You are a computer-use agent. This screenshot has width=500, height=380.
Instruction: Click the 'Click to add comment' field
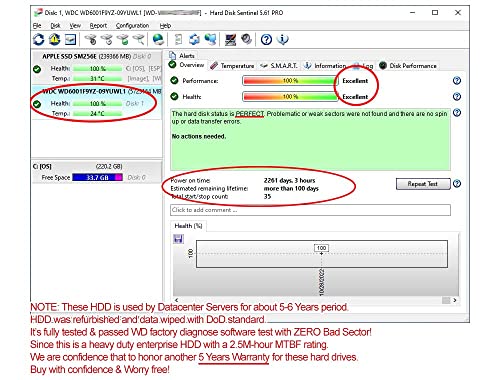pos(310,210)
